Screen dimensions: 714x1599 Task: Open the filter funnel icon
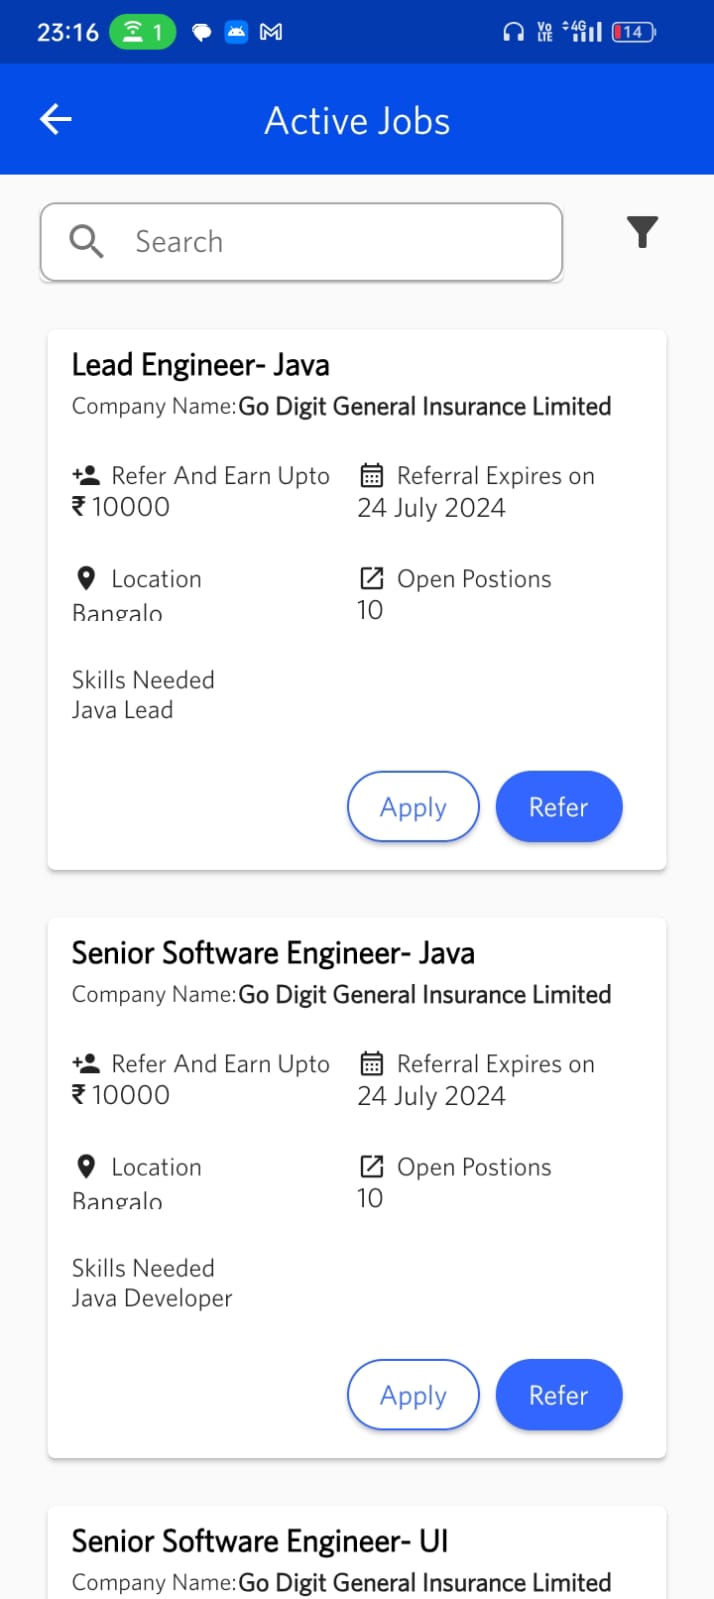pyautogui.click(x=642, y=232)
